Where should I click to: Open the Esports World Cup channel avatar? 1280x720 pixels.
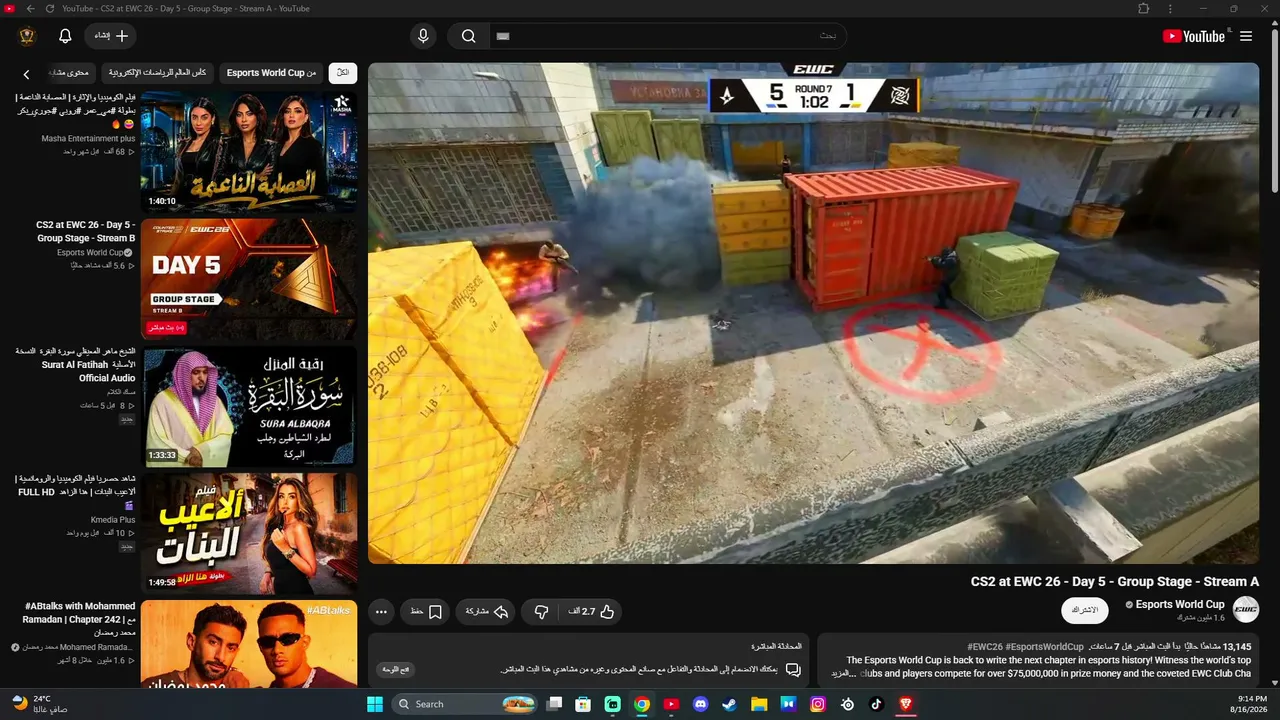(1246, 609)
